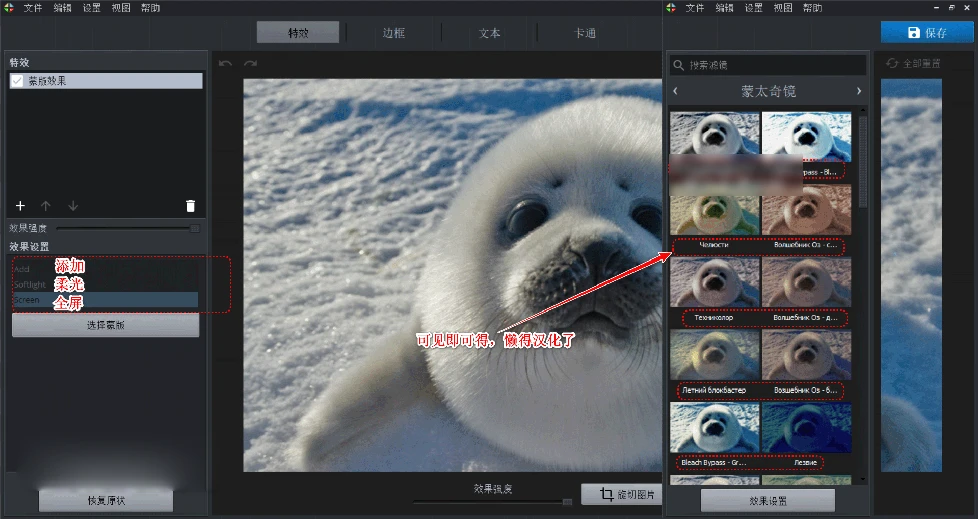Select the 蒙版效果 effect row
The width and height of the screenshot is (978, 519).
click(x=106, y=81)
